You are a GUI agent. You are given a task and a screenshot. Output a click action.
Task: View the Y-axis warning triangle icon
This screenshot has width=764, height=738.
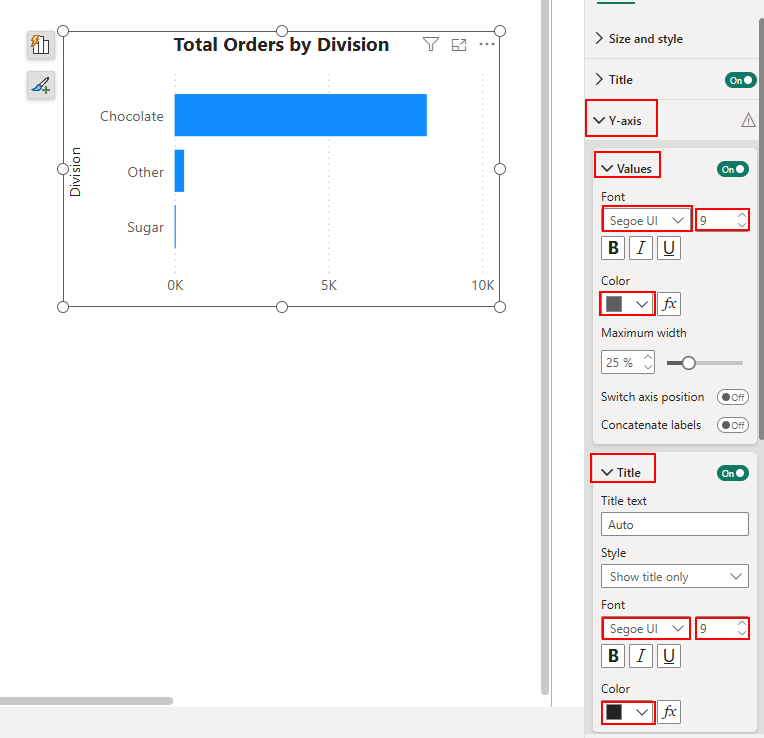[x=748, y=120]
